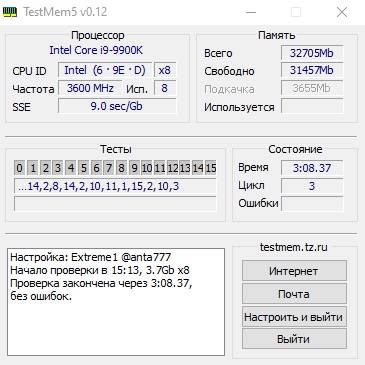The width and height of the screenshot is (365, 365).
Task: Open the Интернет button
Action: point(294,271)
